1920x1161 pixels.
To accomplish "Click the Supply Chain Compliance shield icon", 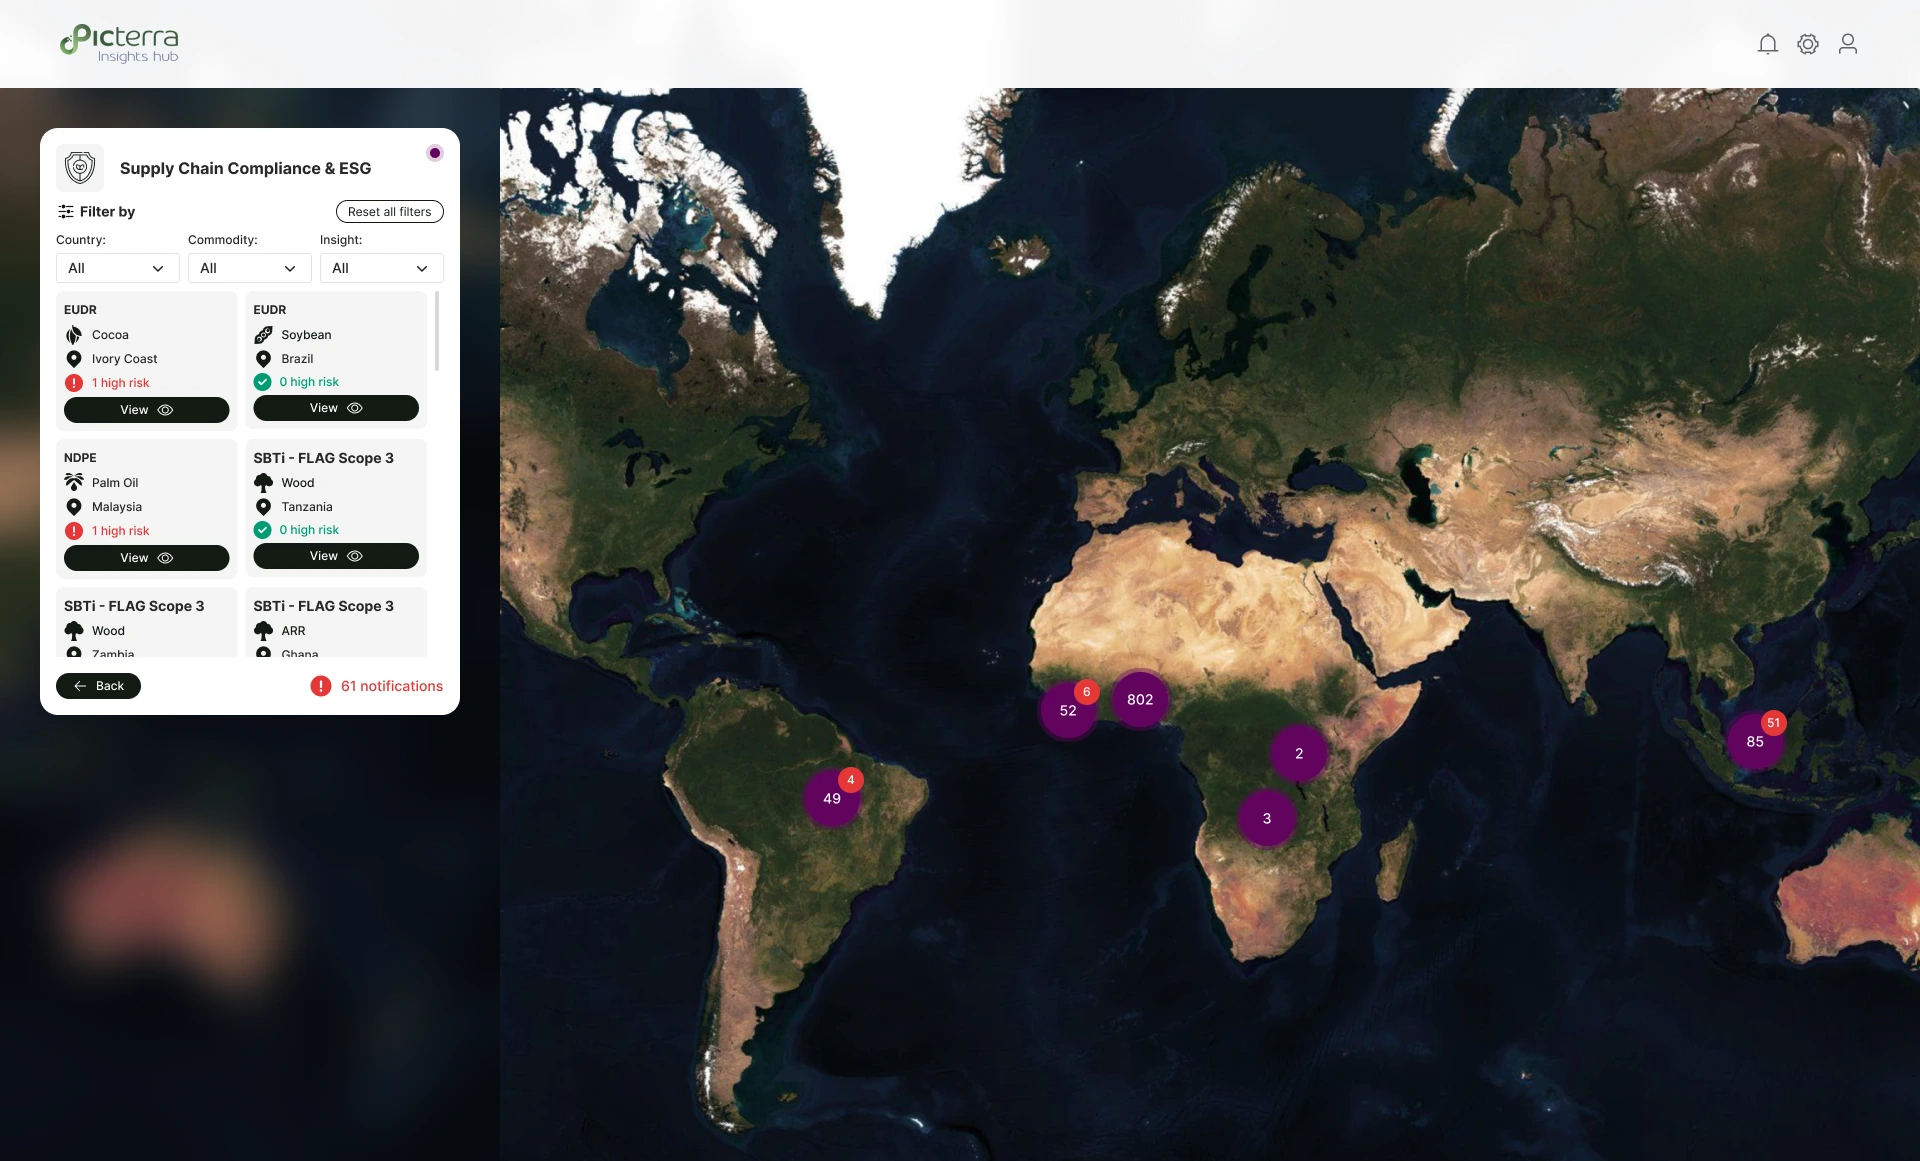I will point(80,168).
